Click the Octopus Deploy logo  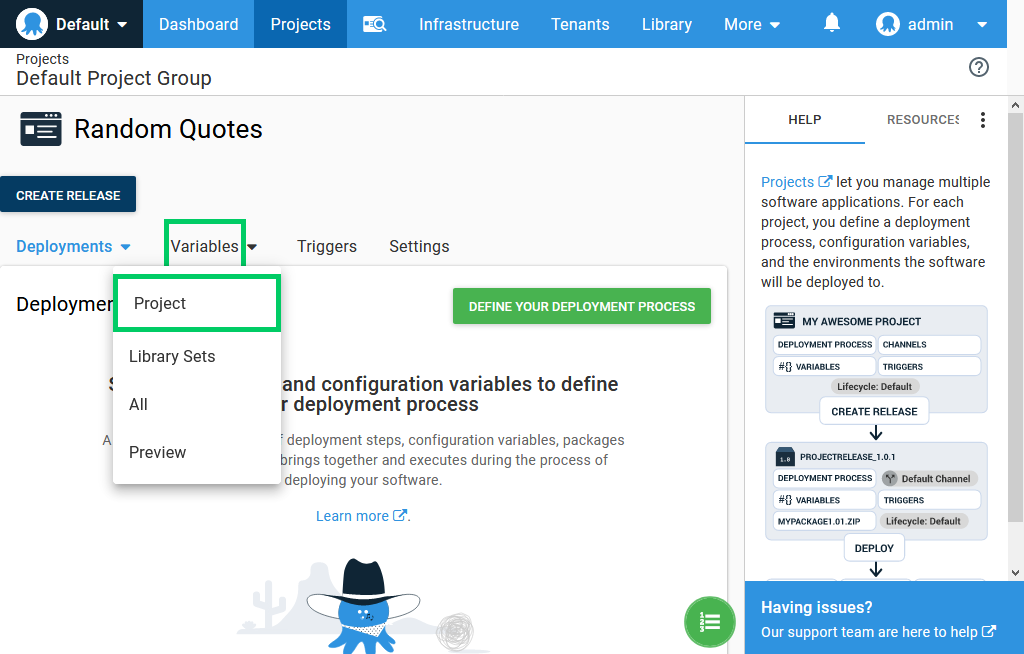(31, 24)
